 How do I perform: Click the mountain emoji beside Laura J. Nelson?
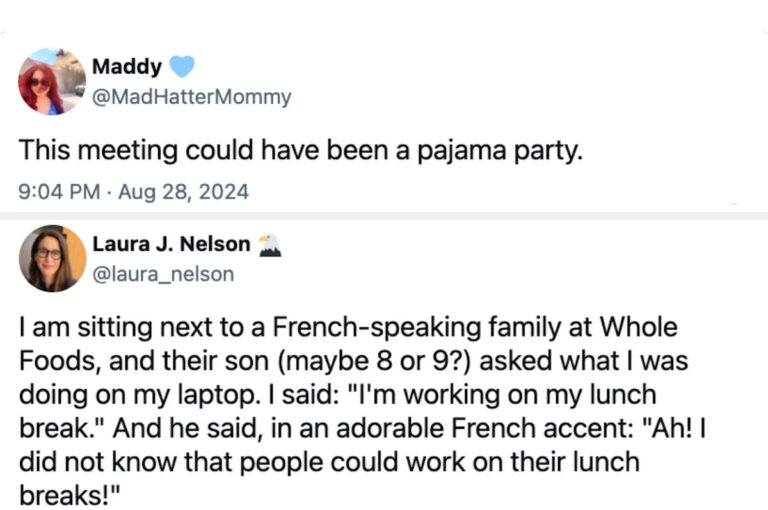(x=270, y=244)
